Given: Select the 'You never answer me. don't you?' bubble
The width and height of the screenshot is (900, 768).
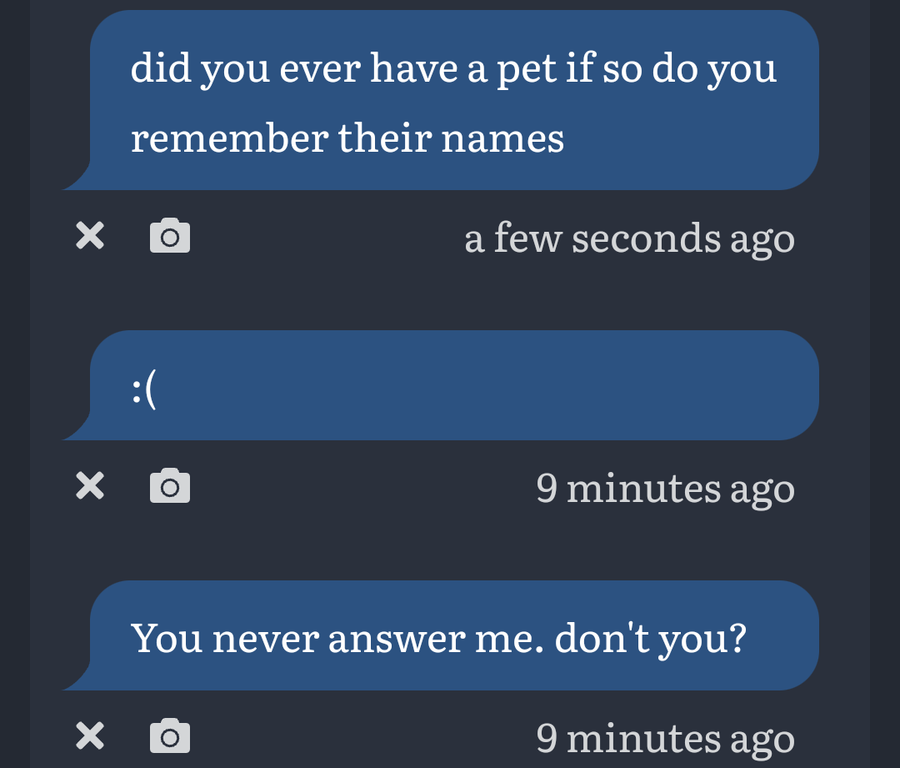Looking at the screenshot, I should point(441,635).
